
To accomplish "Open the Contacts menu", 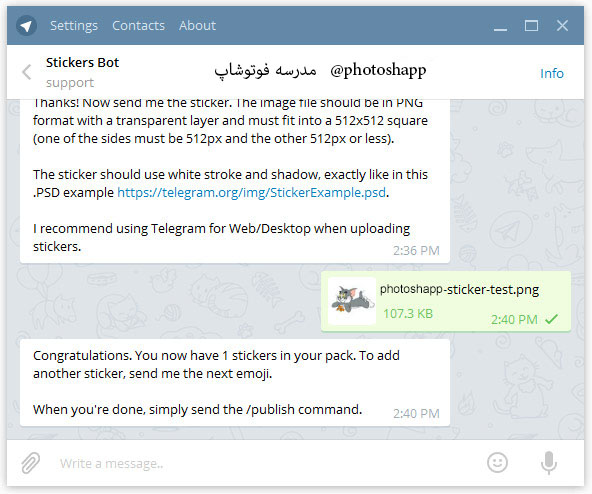I will 139,26.
